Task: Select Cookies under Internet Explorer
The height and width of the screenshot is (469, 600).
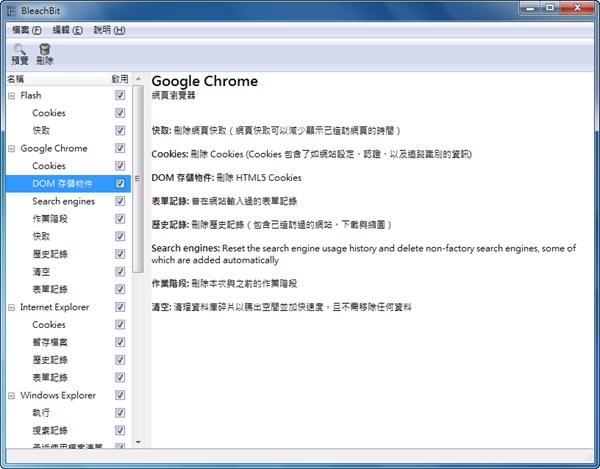Action: pos(49,325)
